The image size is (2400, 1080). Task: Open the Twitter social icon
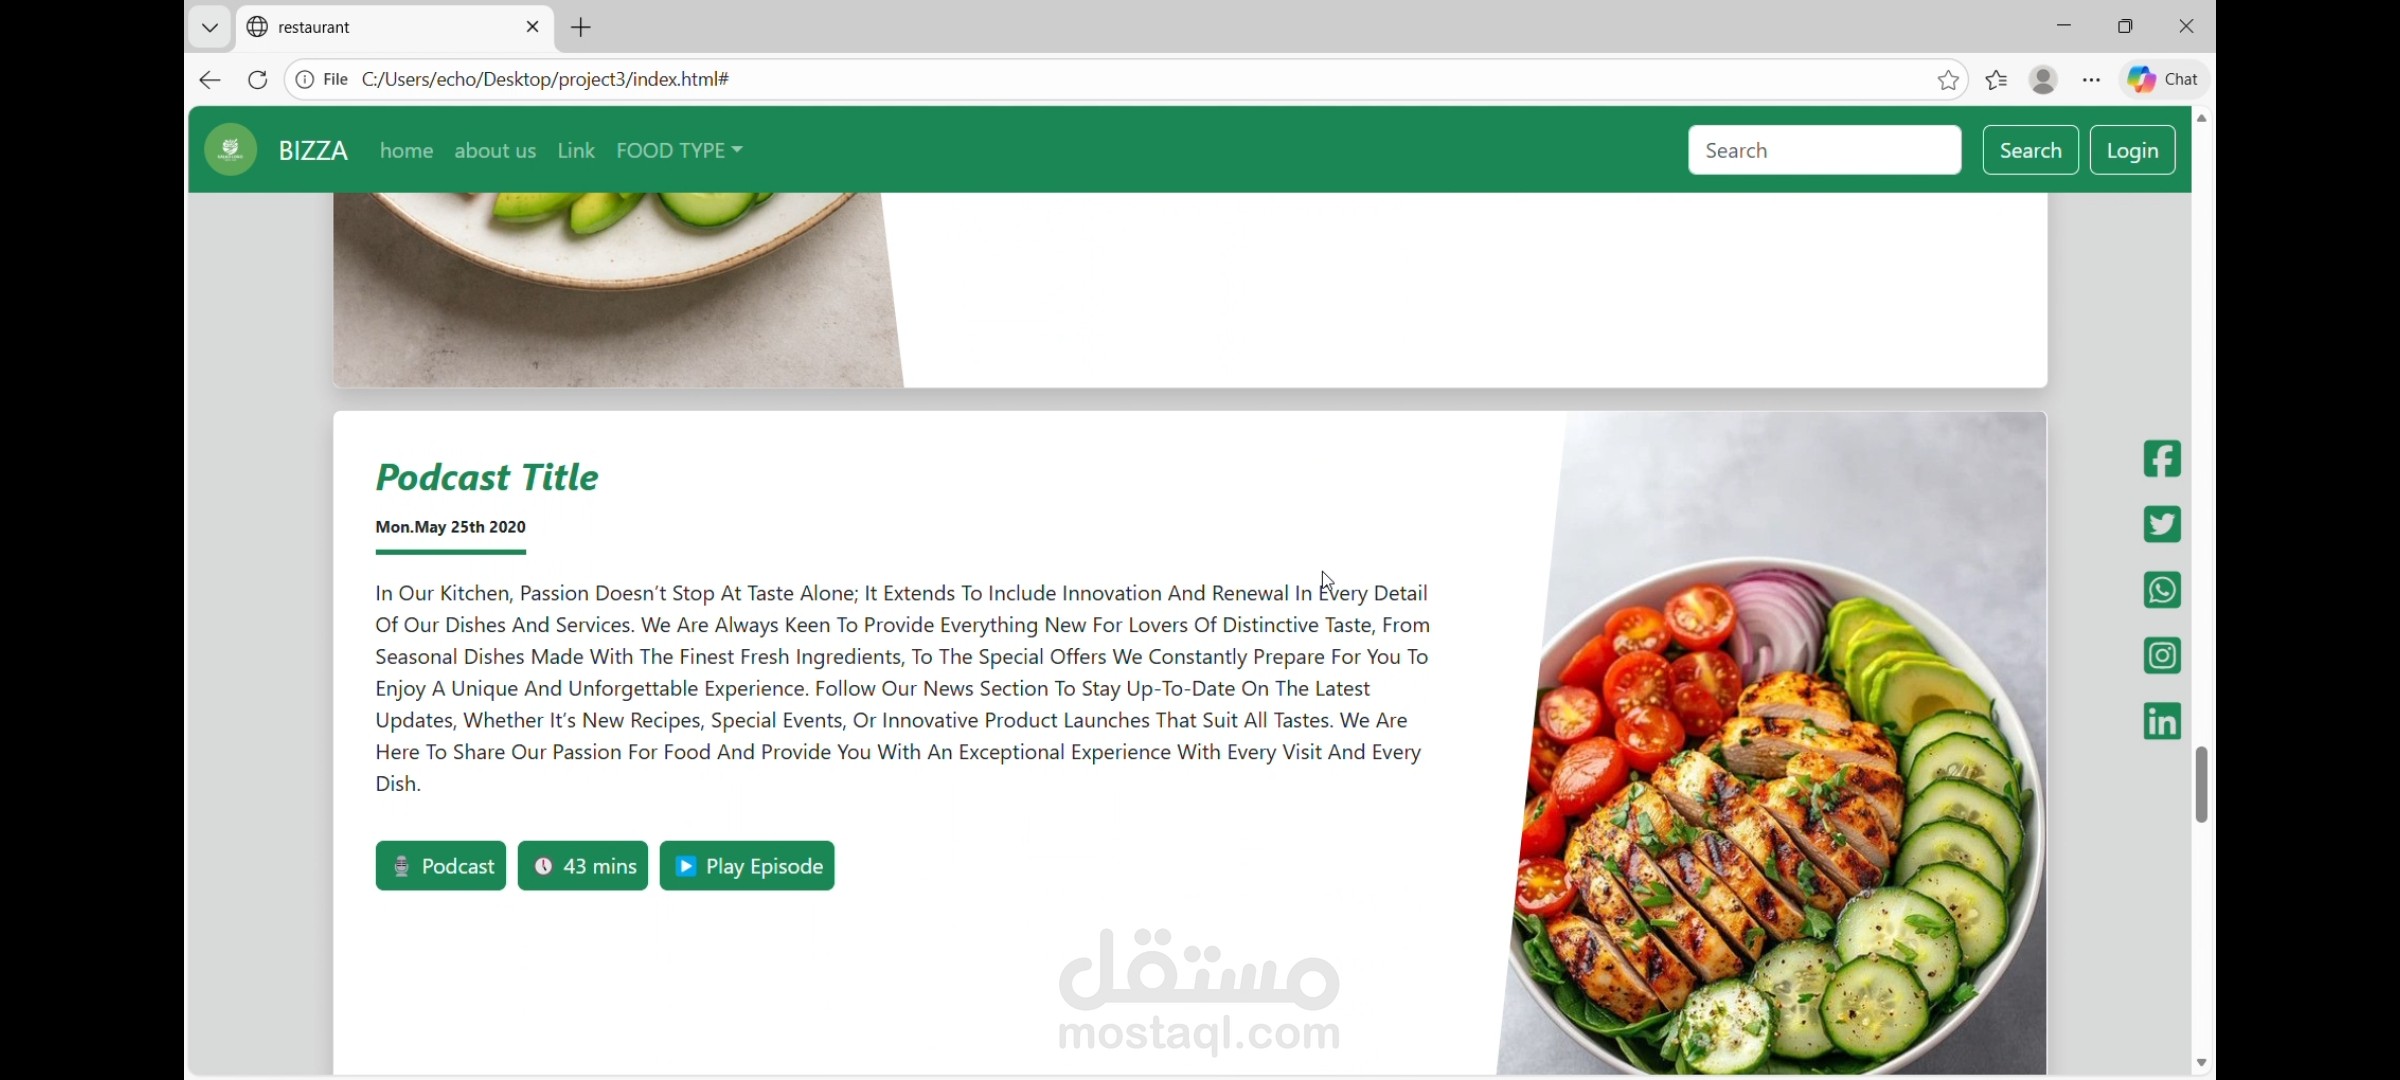click(2162, 524)
